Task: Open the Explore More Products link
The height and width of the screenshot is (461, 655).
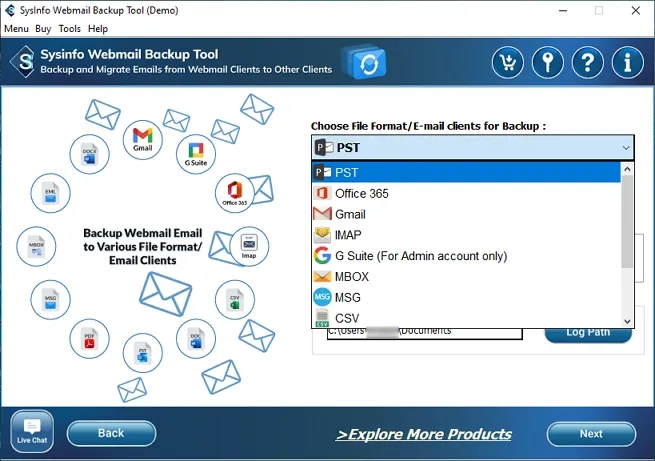Action: tap(424, 434)
